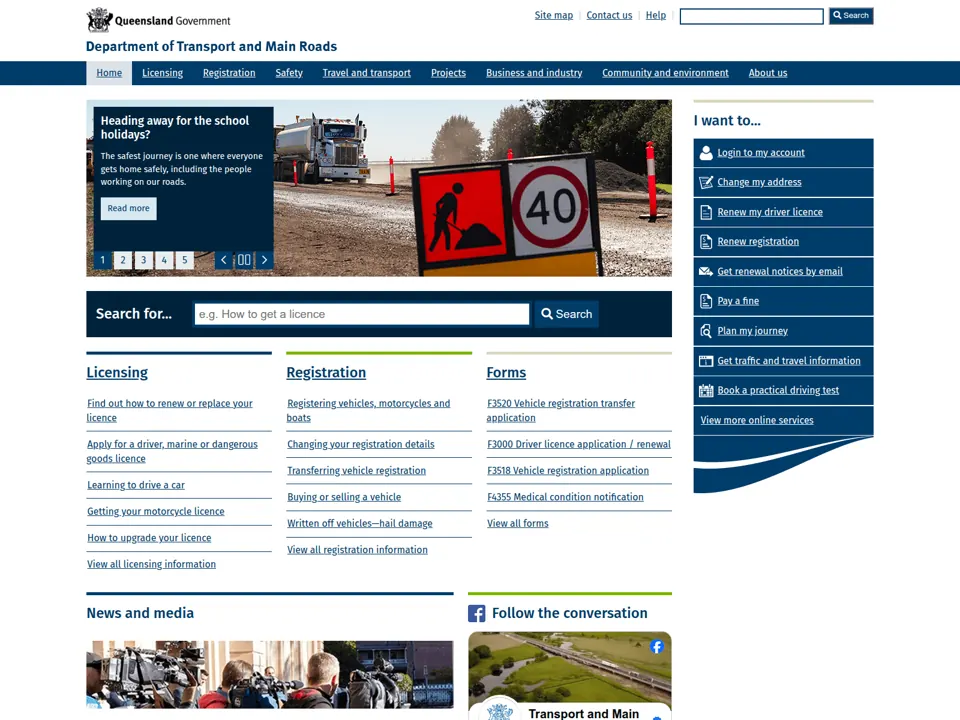Viewport: 960px width, 720px height.
Task: Open Travel and transport in the navigation bar
Action: (x=367, y=73)
